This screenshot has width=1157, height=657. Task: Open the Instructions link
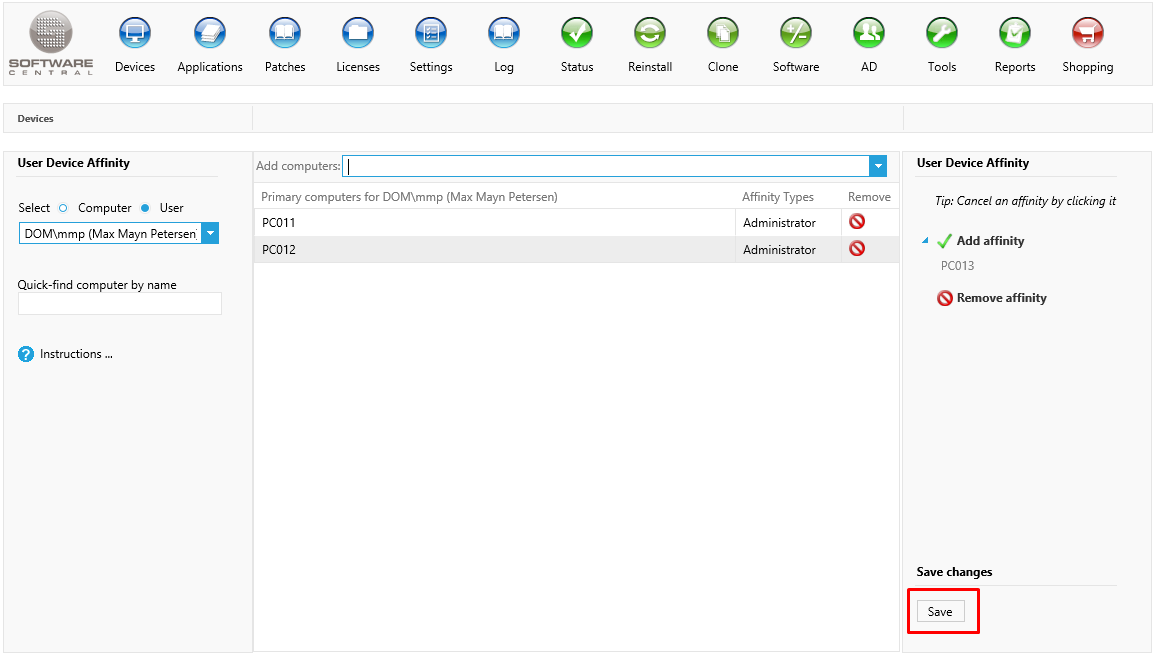[76, 354]
